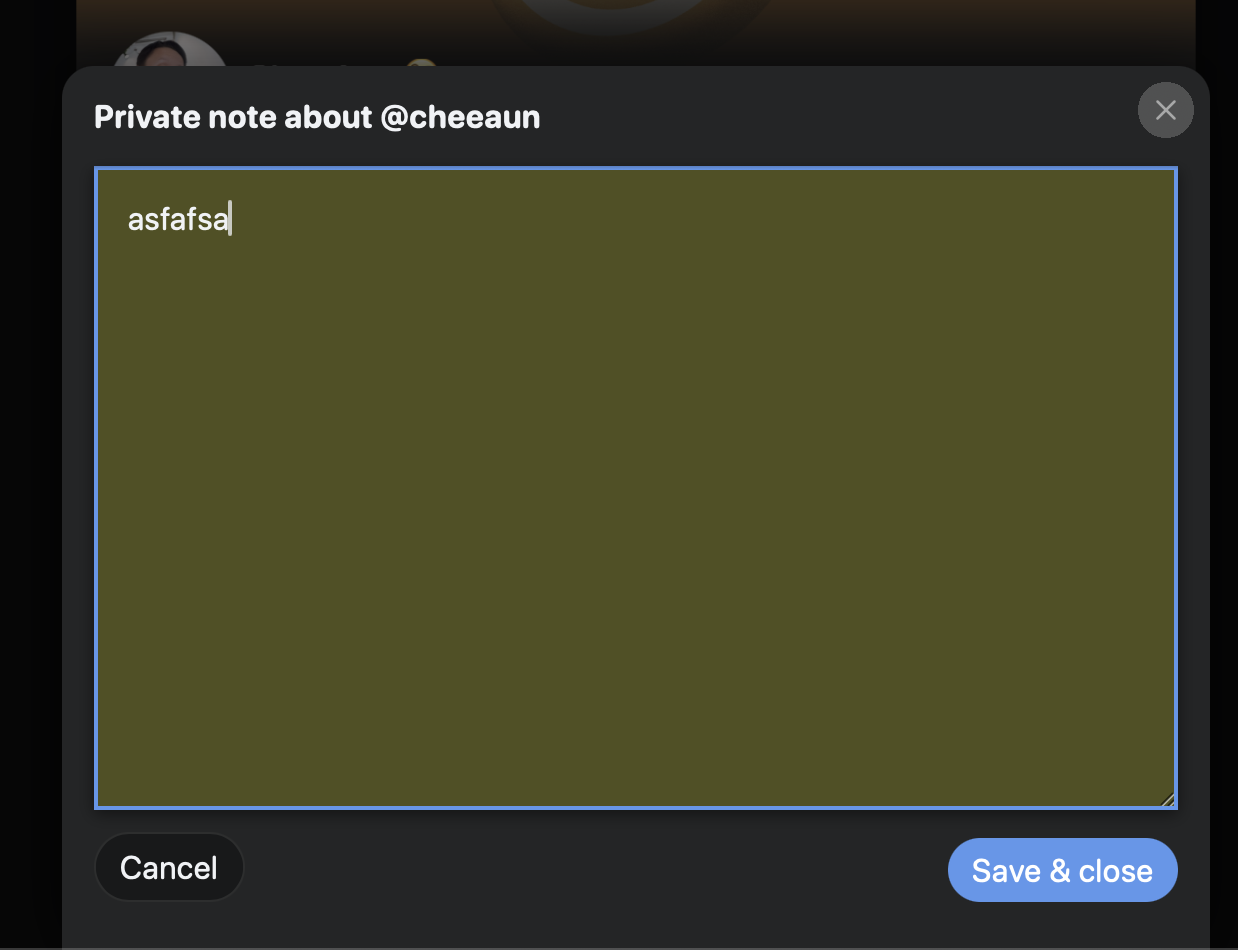
Task: Click the @cheeaun handle in the title
Action: tap(460, 117)
